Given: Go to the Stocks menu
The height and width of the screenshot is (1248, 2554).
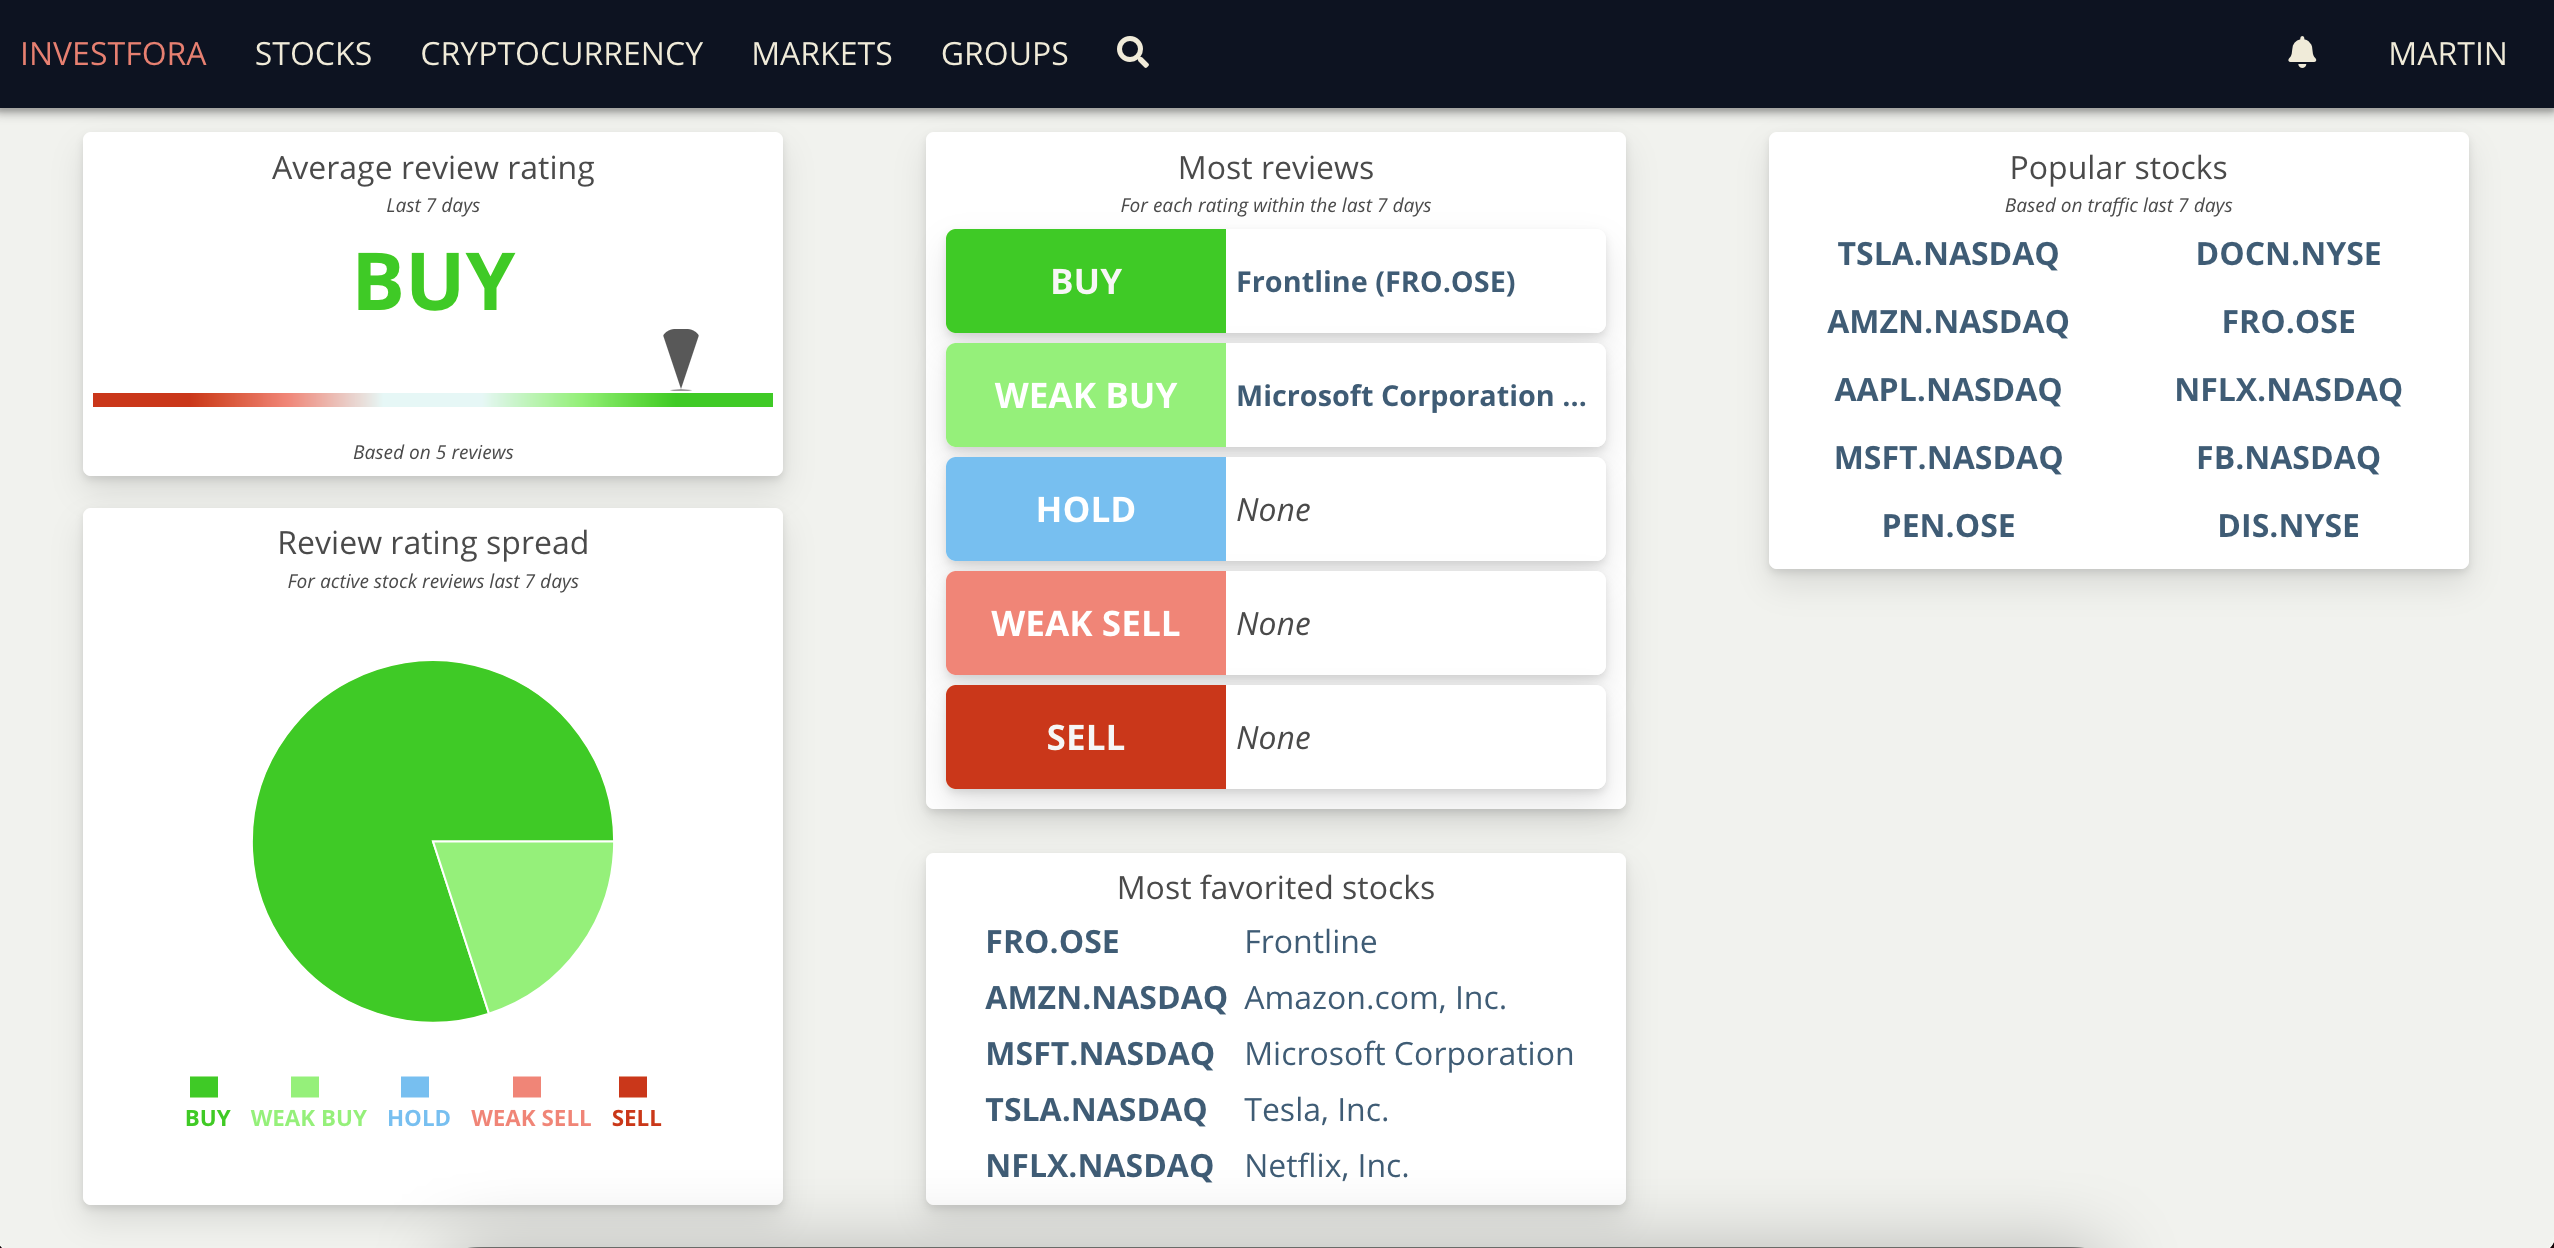Looking at the screenshot, I should 313,53.
